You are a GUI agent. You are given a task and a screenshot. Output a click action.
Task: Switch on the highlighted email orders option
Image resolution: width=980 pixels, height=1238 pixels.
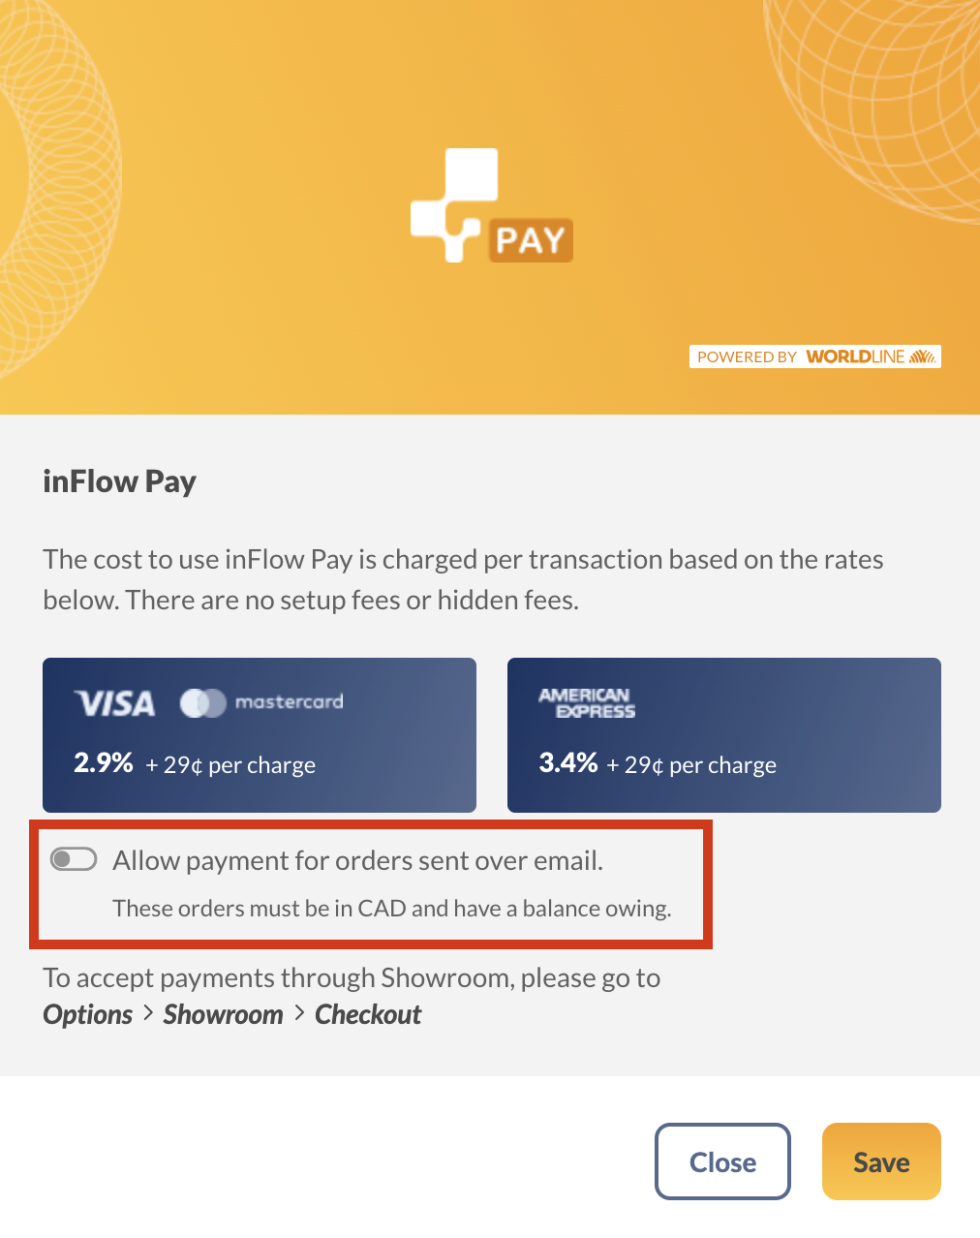pos(72,858)
